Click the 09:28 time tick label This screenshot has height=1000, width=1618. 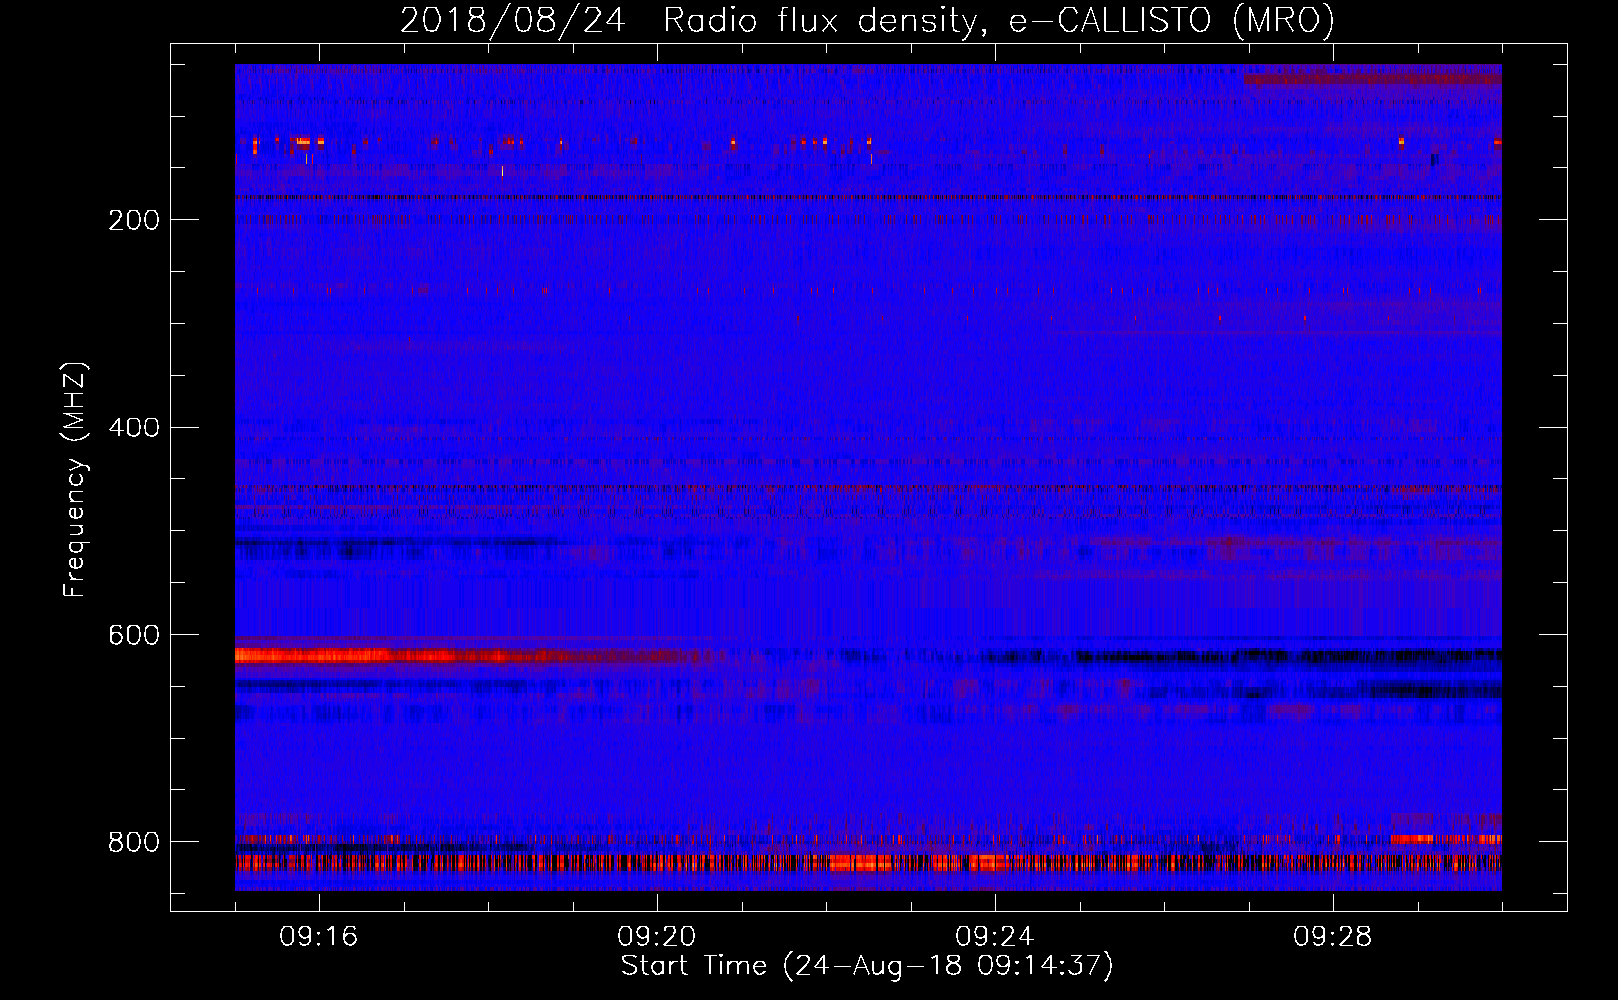[1333, 937]
